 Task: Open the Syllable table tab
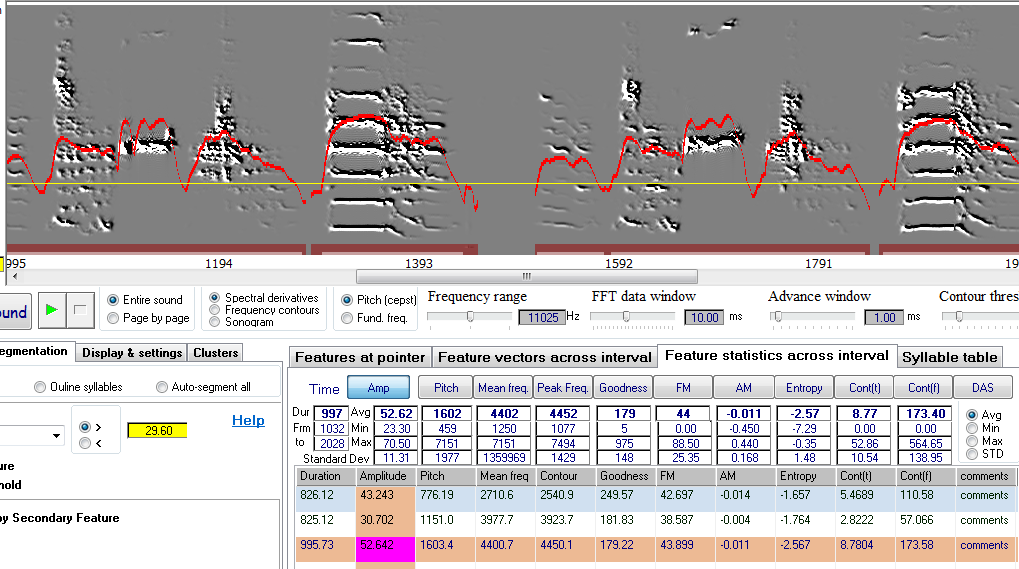(950, 357)
